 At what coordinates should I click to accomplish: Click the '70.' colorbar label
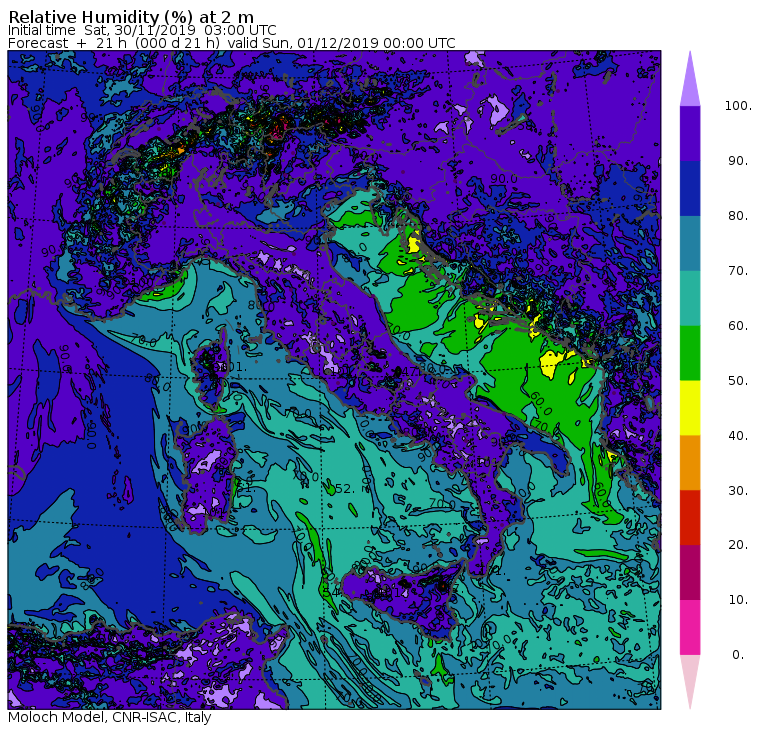click(738, 270)
